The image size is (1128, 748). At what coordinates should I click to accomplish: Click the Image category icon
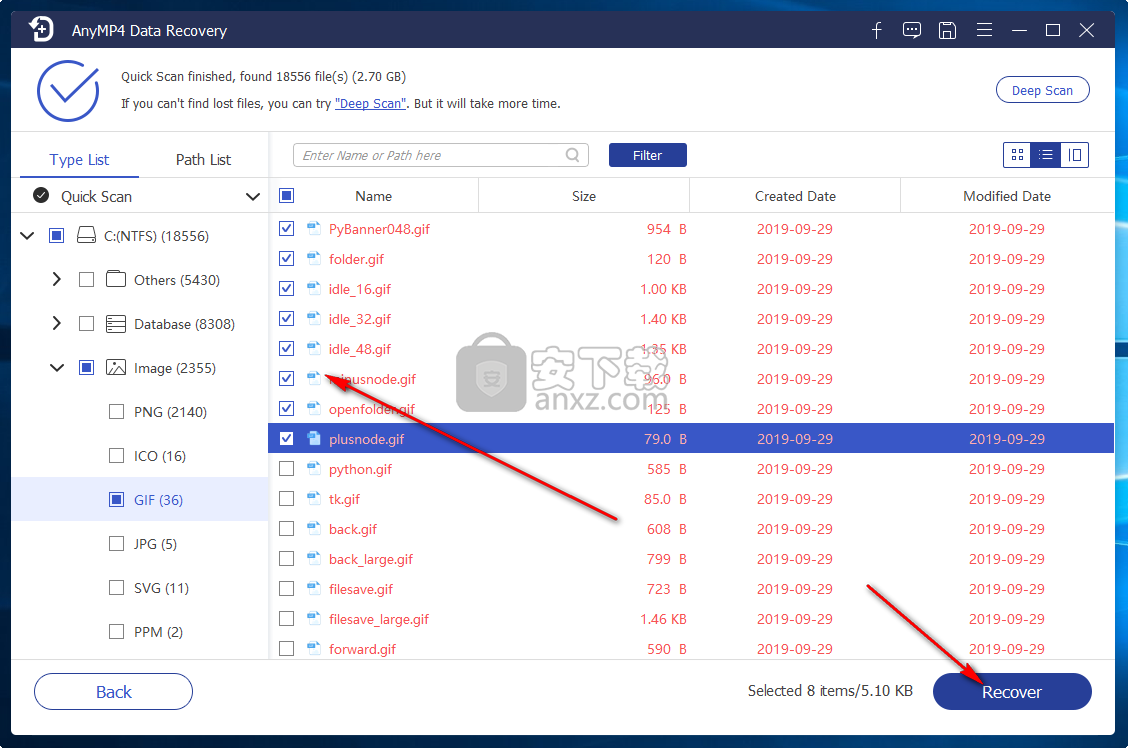tap(116, 368)
